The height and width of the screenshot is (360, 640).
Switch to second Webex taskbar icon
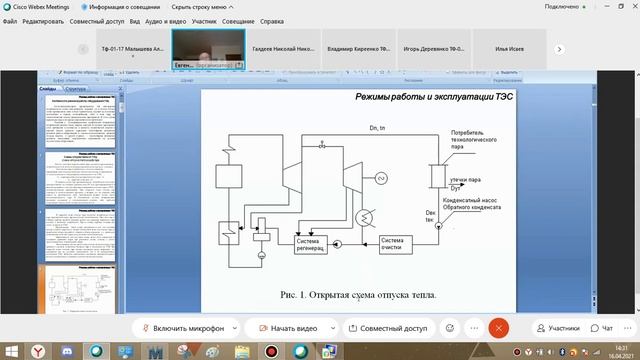pos(300,351)
